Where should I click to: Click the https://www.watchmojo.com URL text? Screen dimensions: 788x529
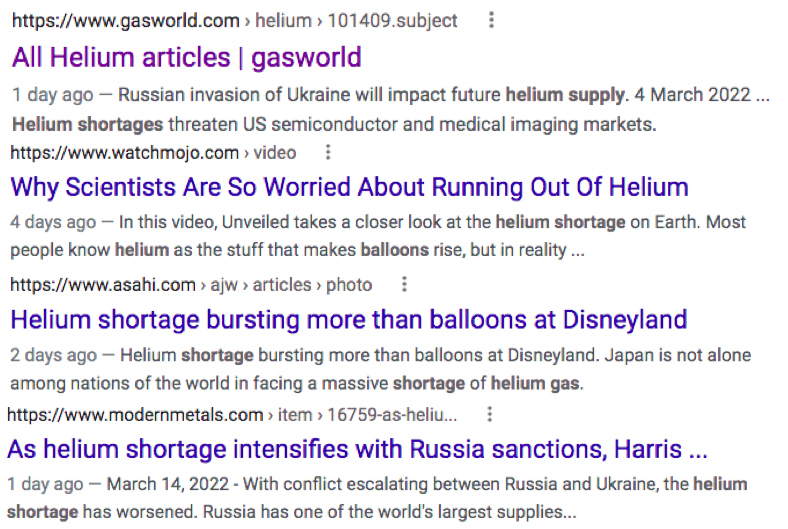[125, 153]
